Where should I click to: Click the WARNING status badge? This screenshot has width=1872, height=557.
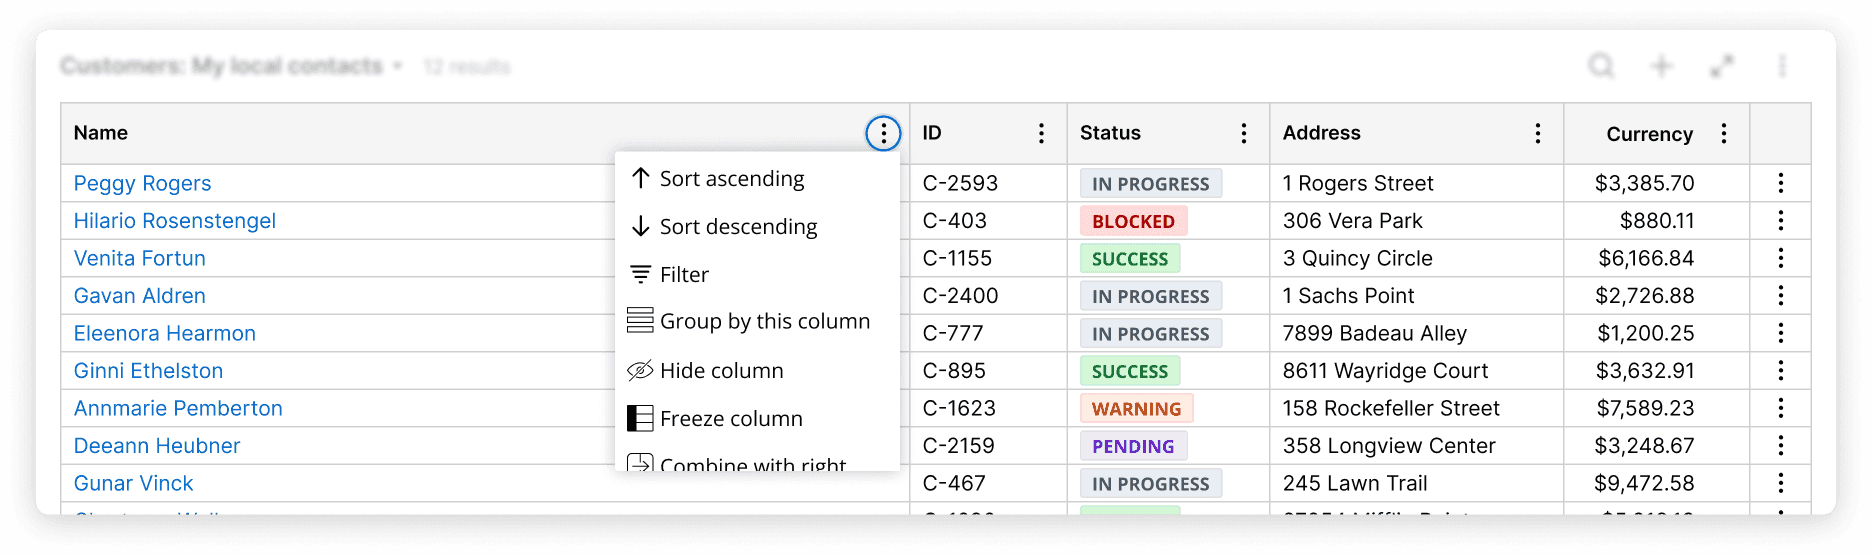1136,408
